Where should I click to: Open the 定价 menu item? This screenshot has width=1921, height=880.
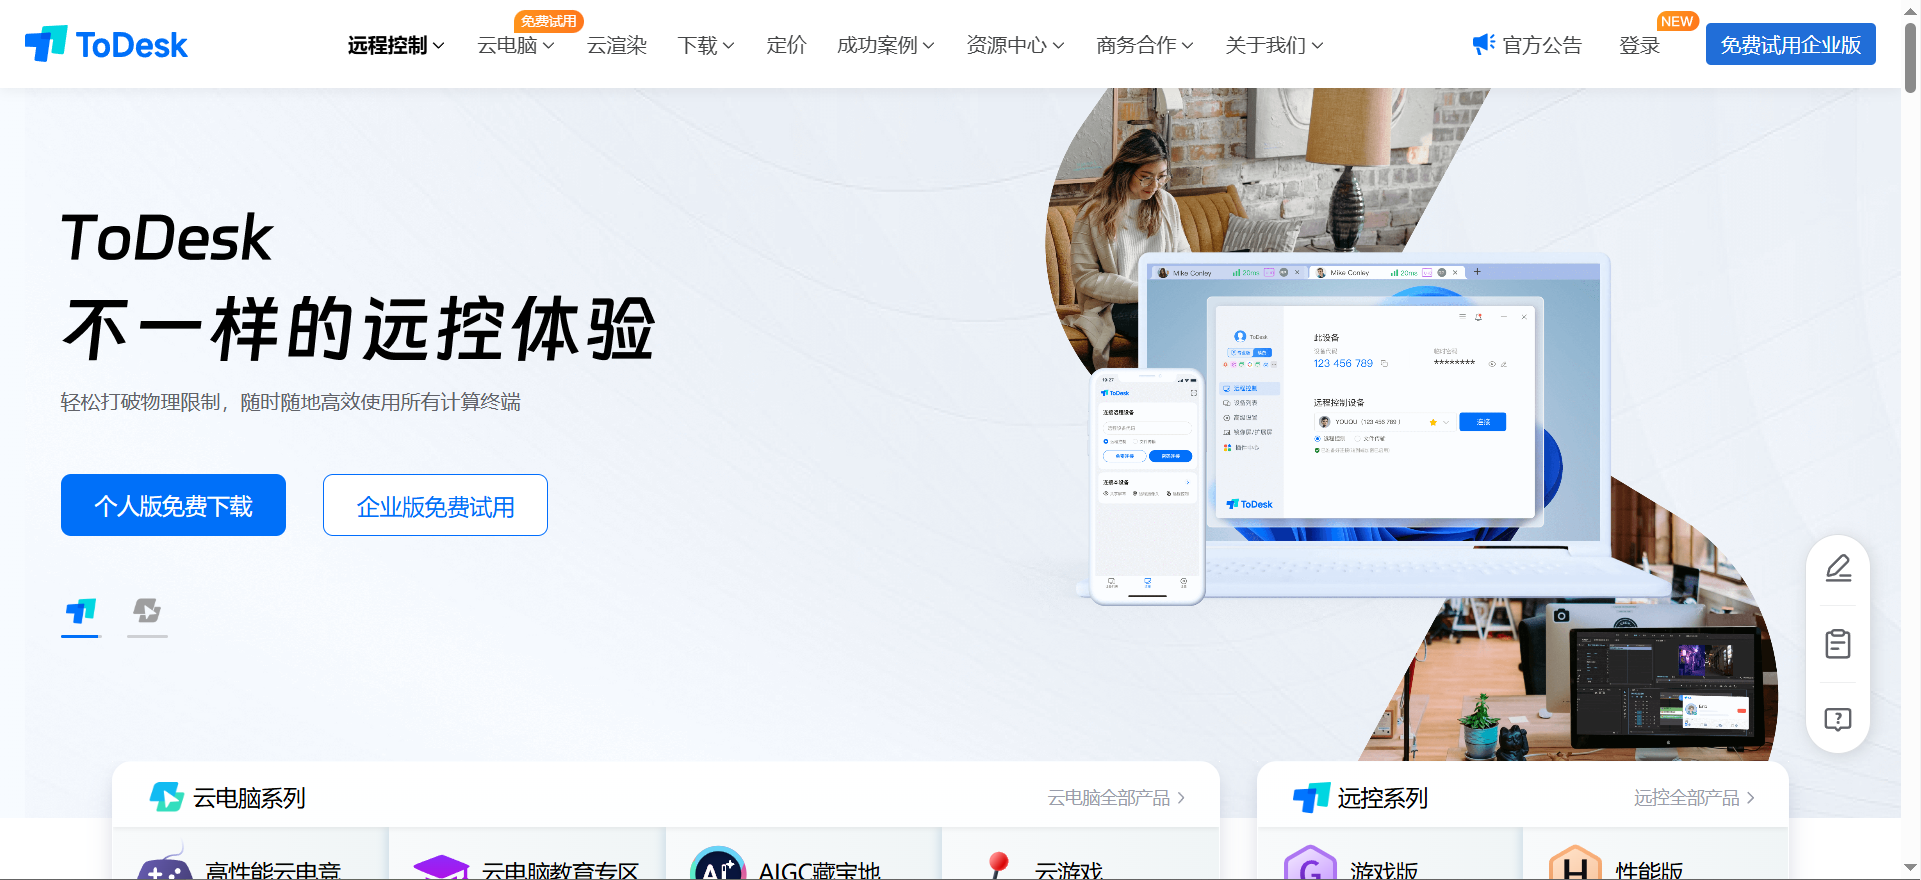click(x=786, y=45)
